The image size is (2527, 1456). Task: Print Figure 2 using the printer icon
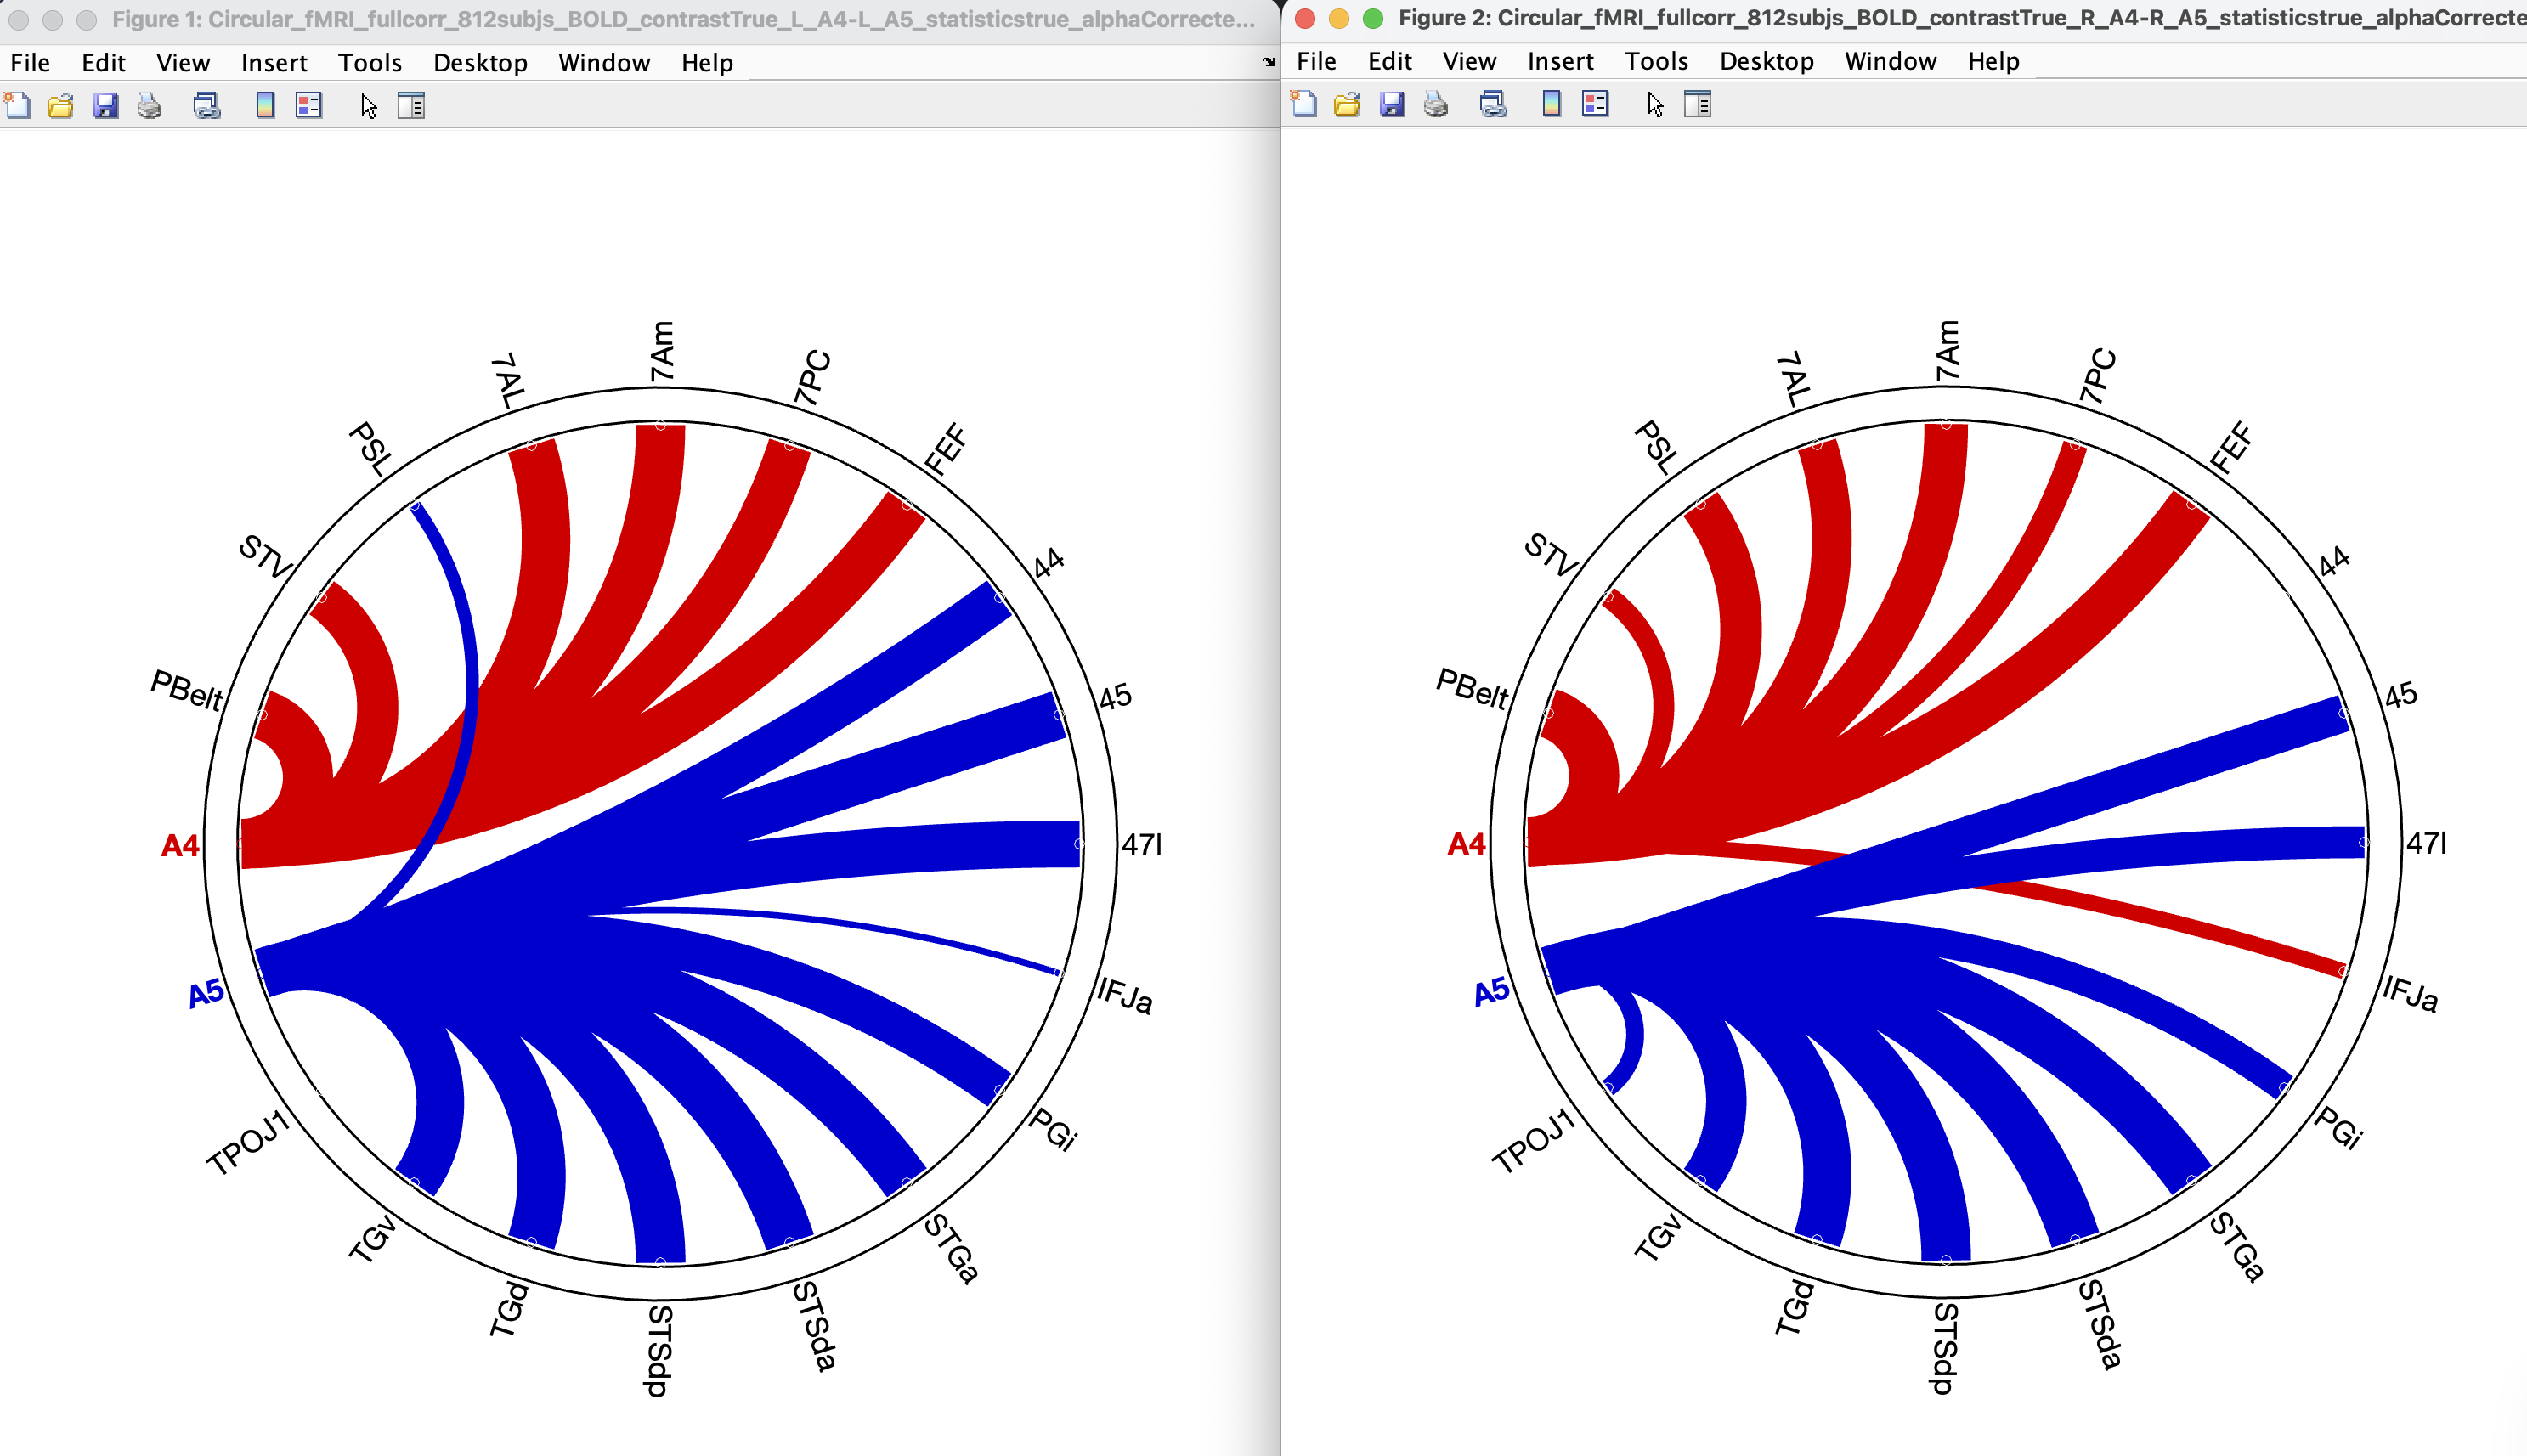pos(1436,104)
